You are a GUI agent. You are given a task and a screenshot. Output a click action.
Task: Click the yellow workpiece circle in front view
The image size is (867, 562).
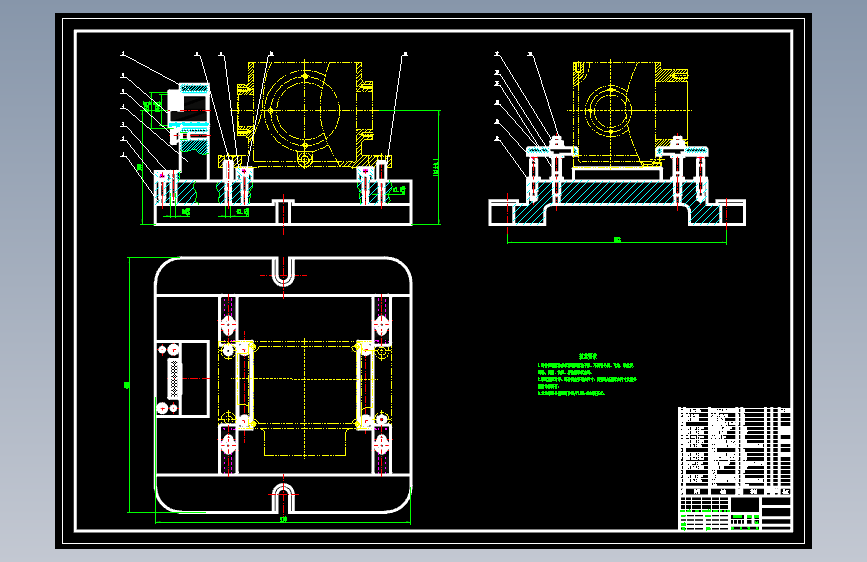coord(305,110)
